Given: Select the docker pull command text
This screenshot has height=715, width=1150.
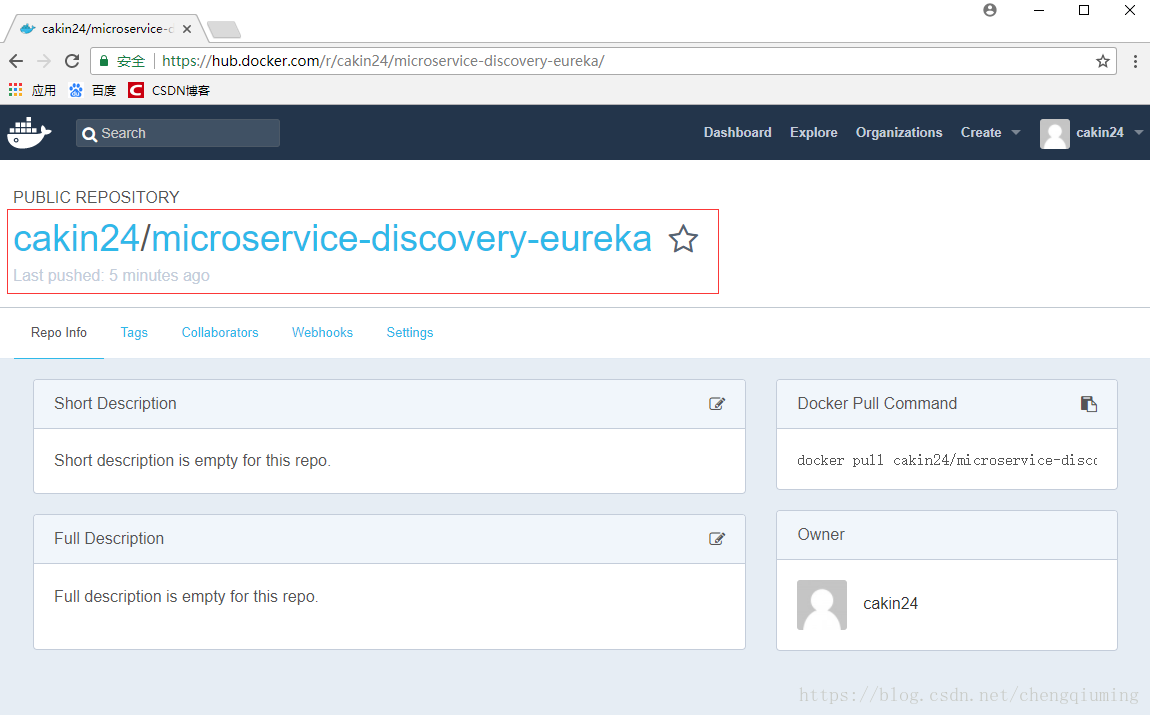Looking at the screenshot, I should point(947,461).
